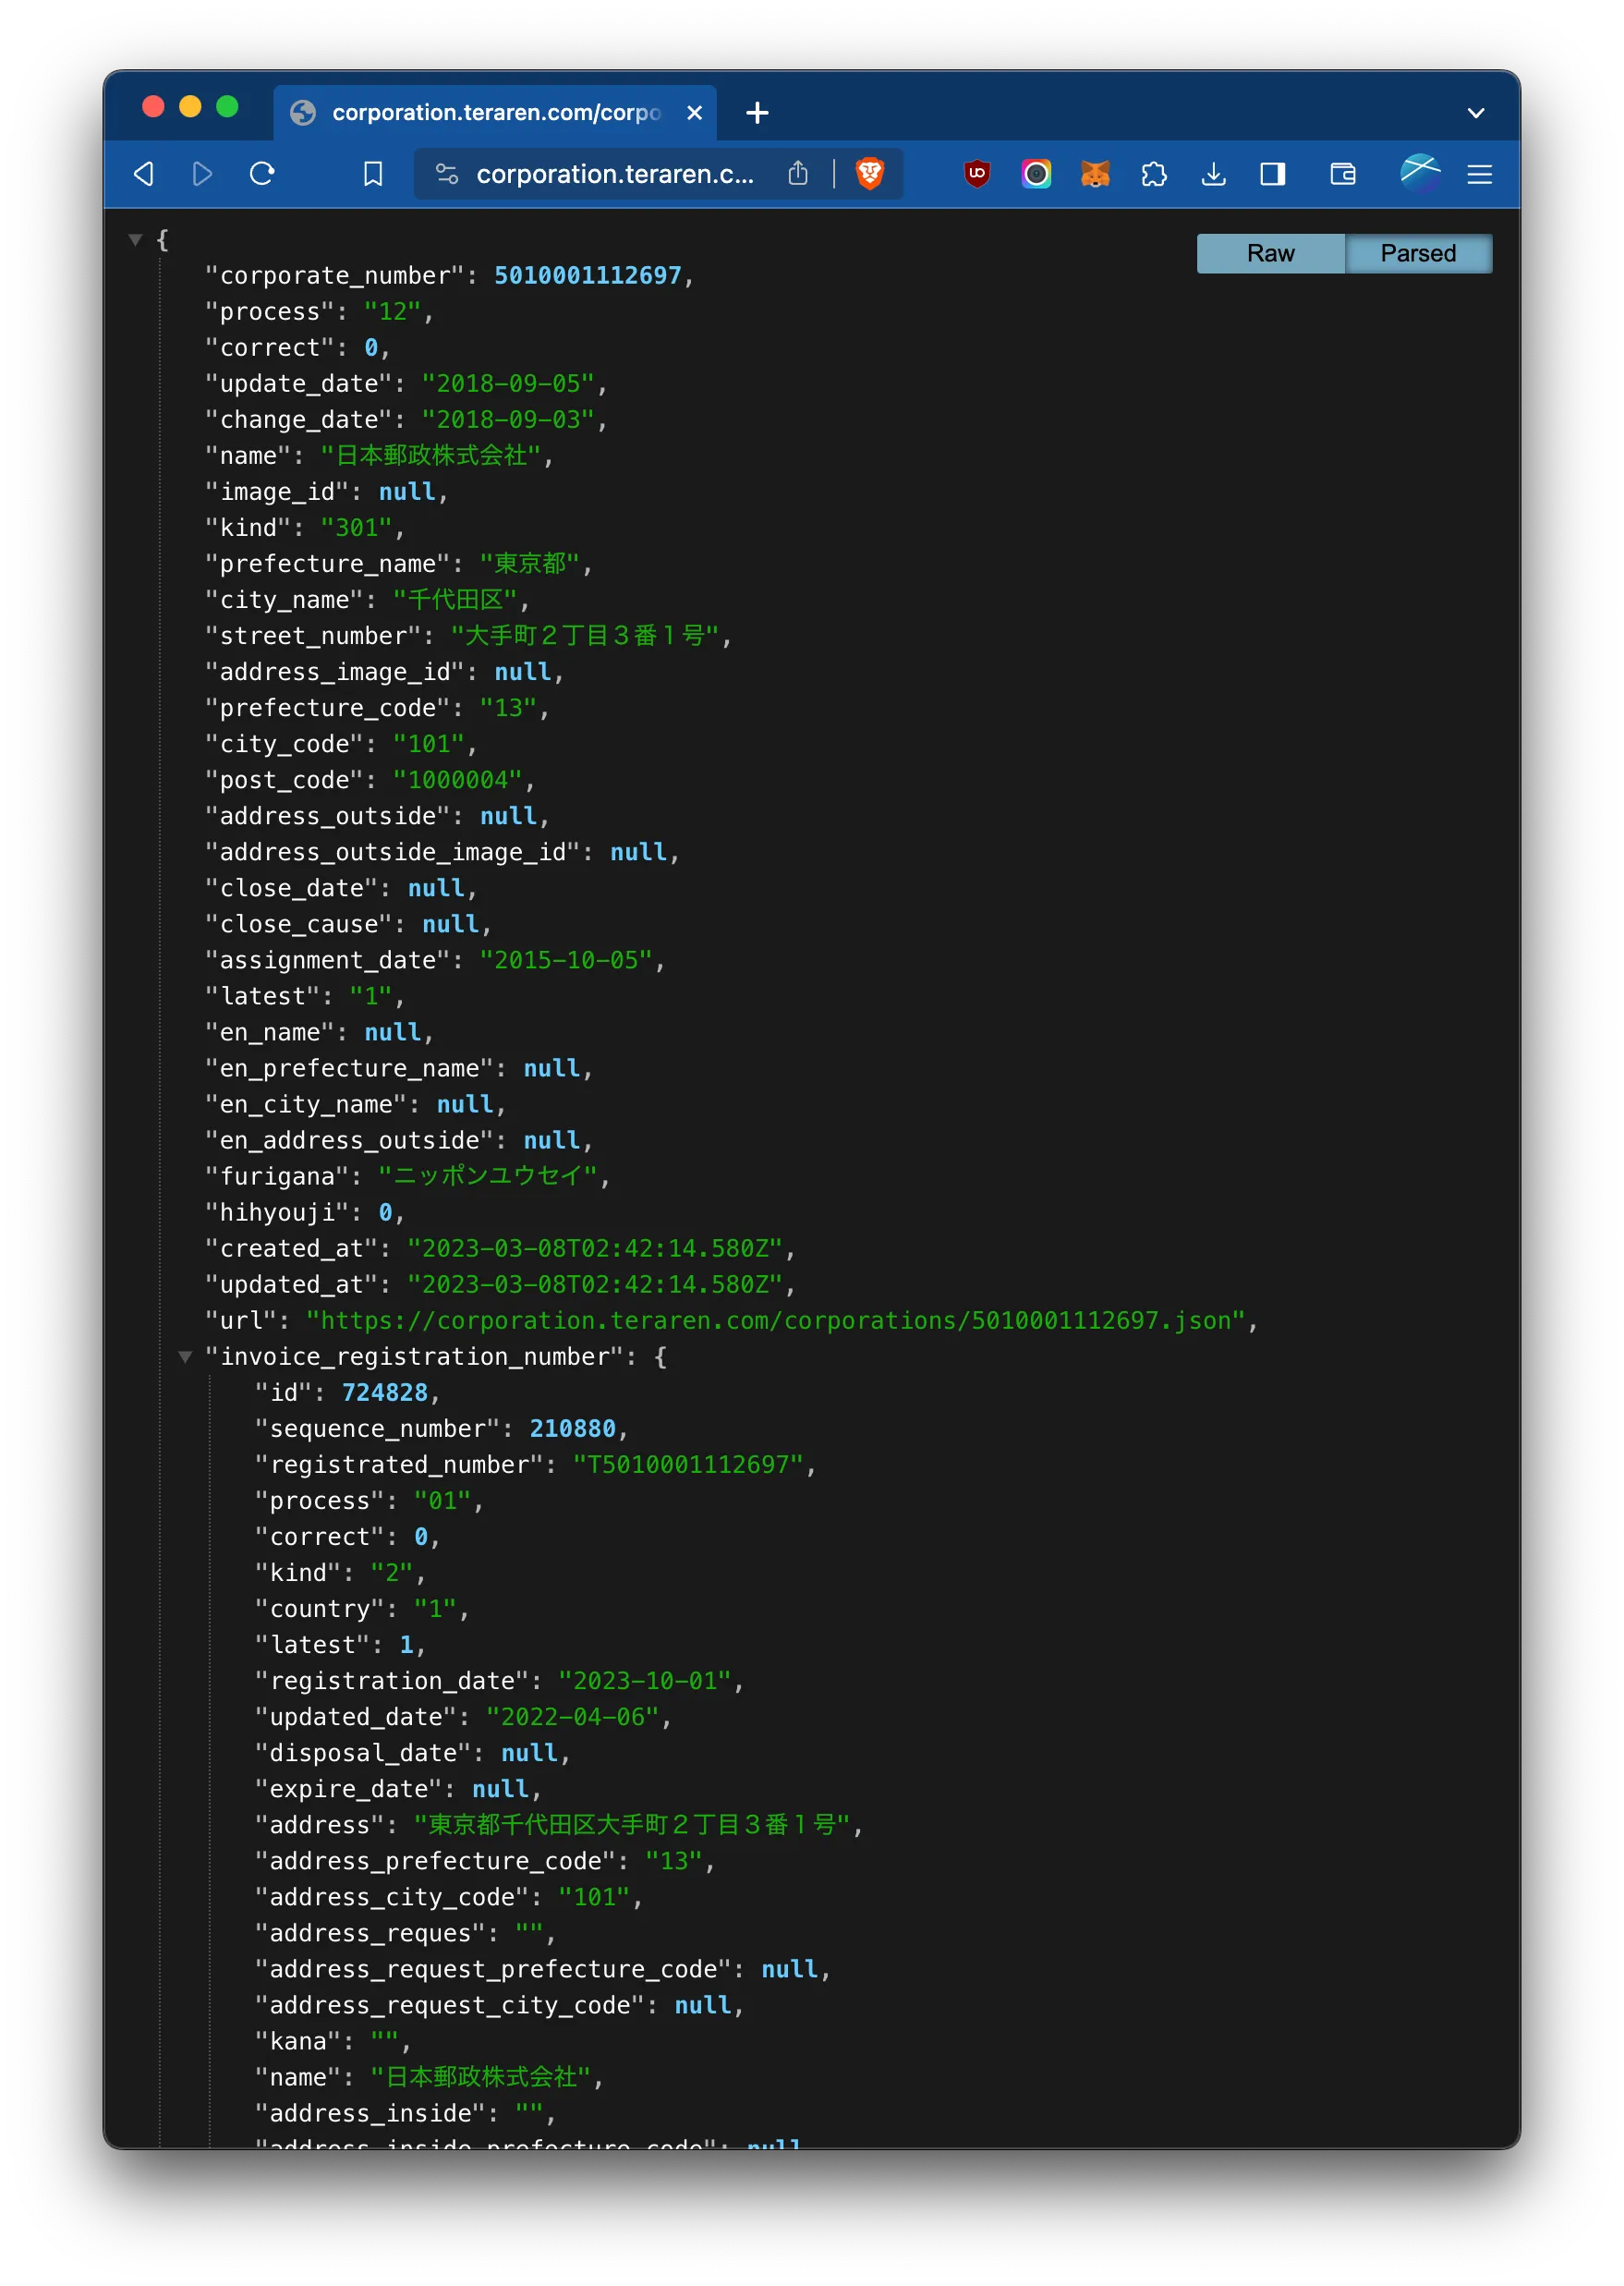
Task: Open the tab search dropdown chevron
Action: (x=1475, y=113)
